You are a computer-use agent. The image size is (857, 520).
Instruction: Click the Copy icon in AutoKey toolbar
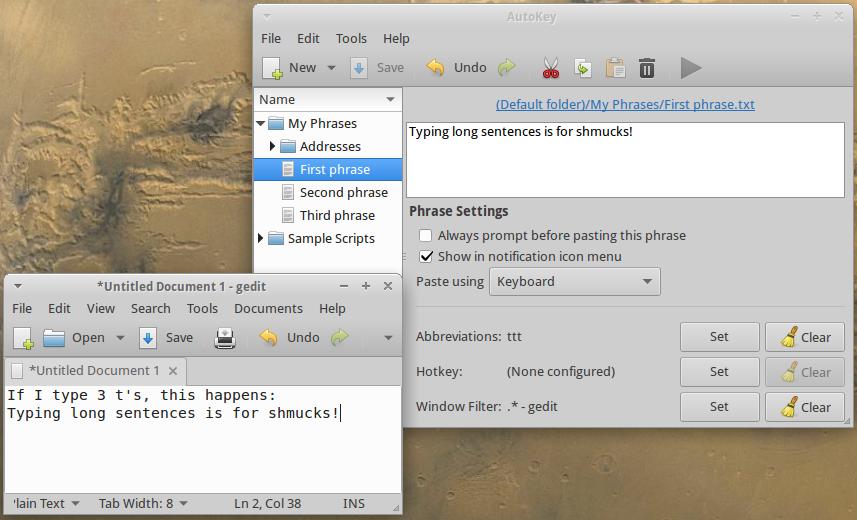point(582,68)
